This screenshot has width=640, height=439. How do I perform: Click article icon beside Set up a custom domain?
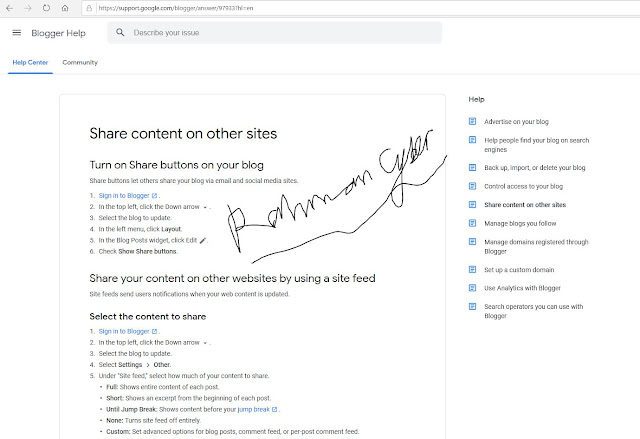click(x=473, y=269)
